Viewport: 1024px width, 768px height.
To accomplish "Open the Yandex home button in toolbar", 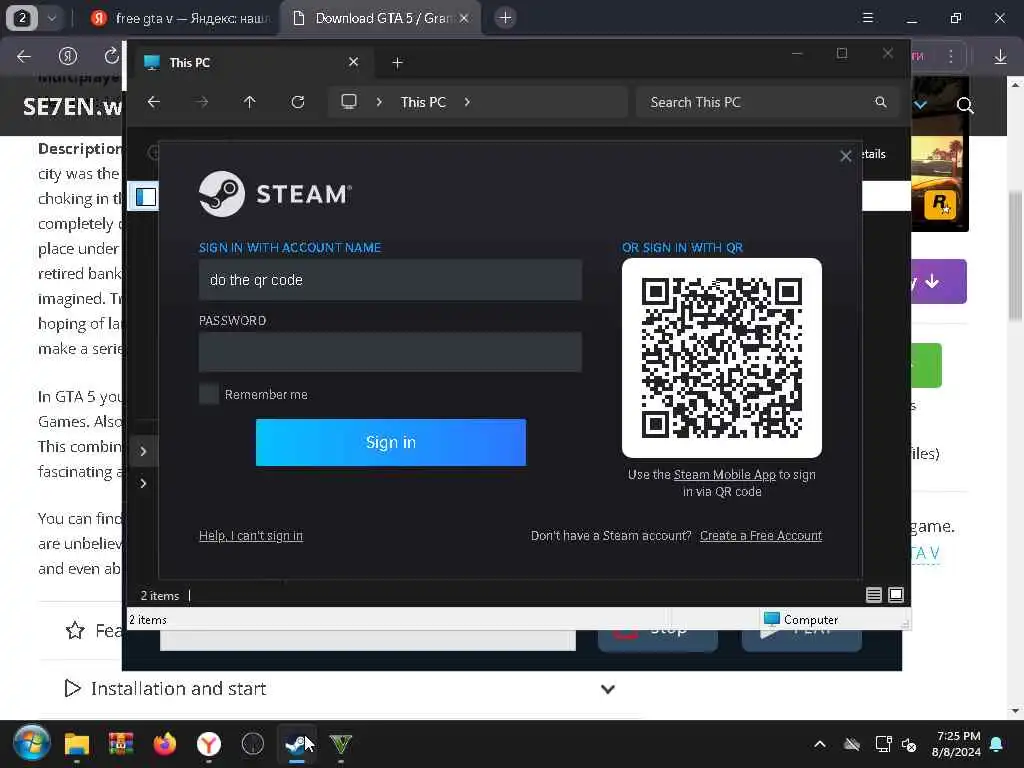I will click(68, 57).
